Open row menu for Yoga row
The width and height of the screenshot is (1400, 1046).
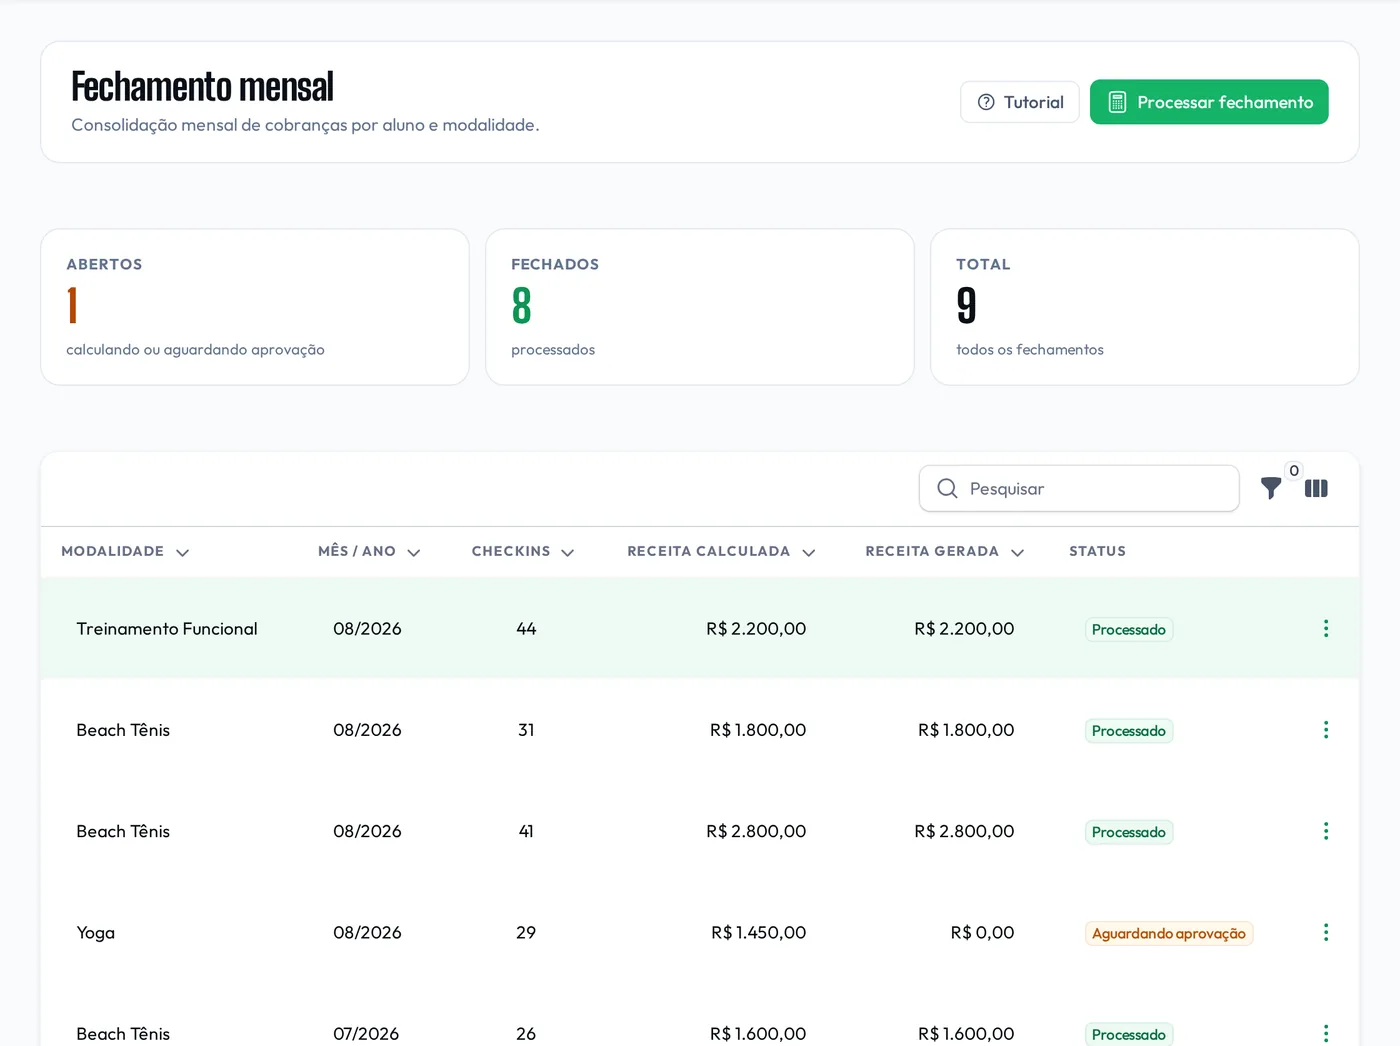click(x=1326, y=932)
